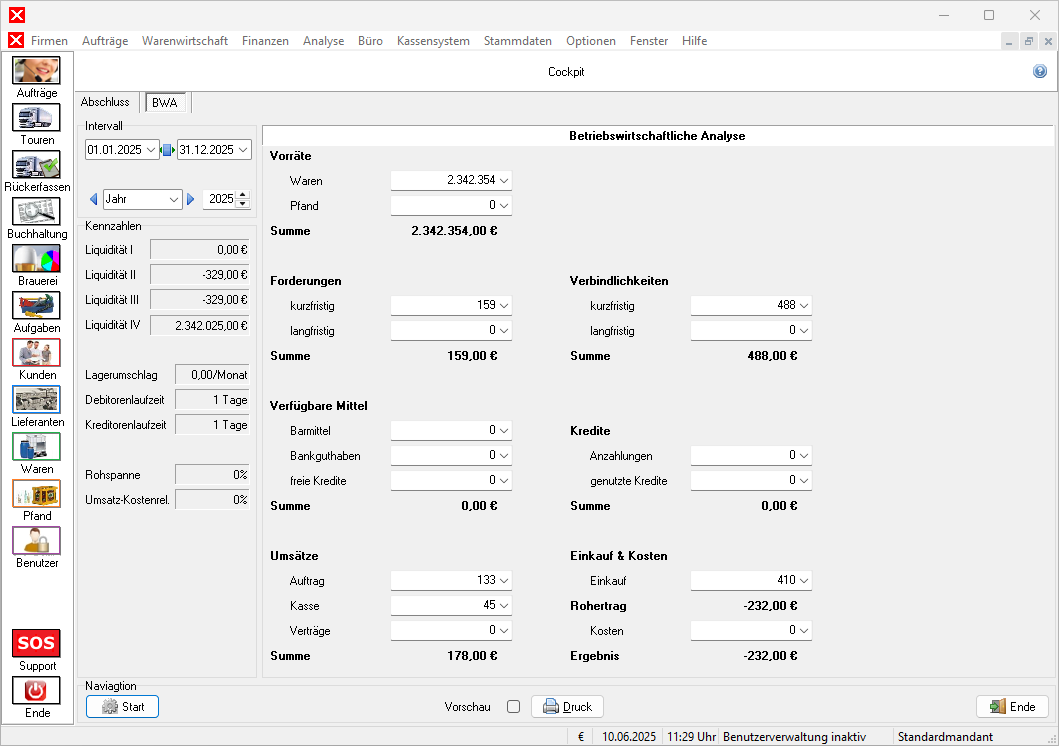Open the Warenwirtschaft menu

(x=185, y=41)
